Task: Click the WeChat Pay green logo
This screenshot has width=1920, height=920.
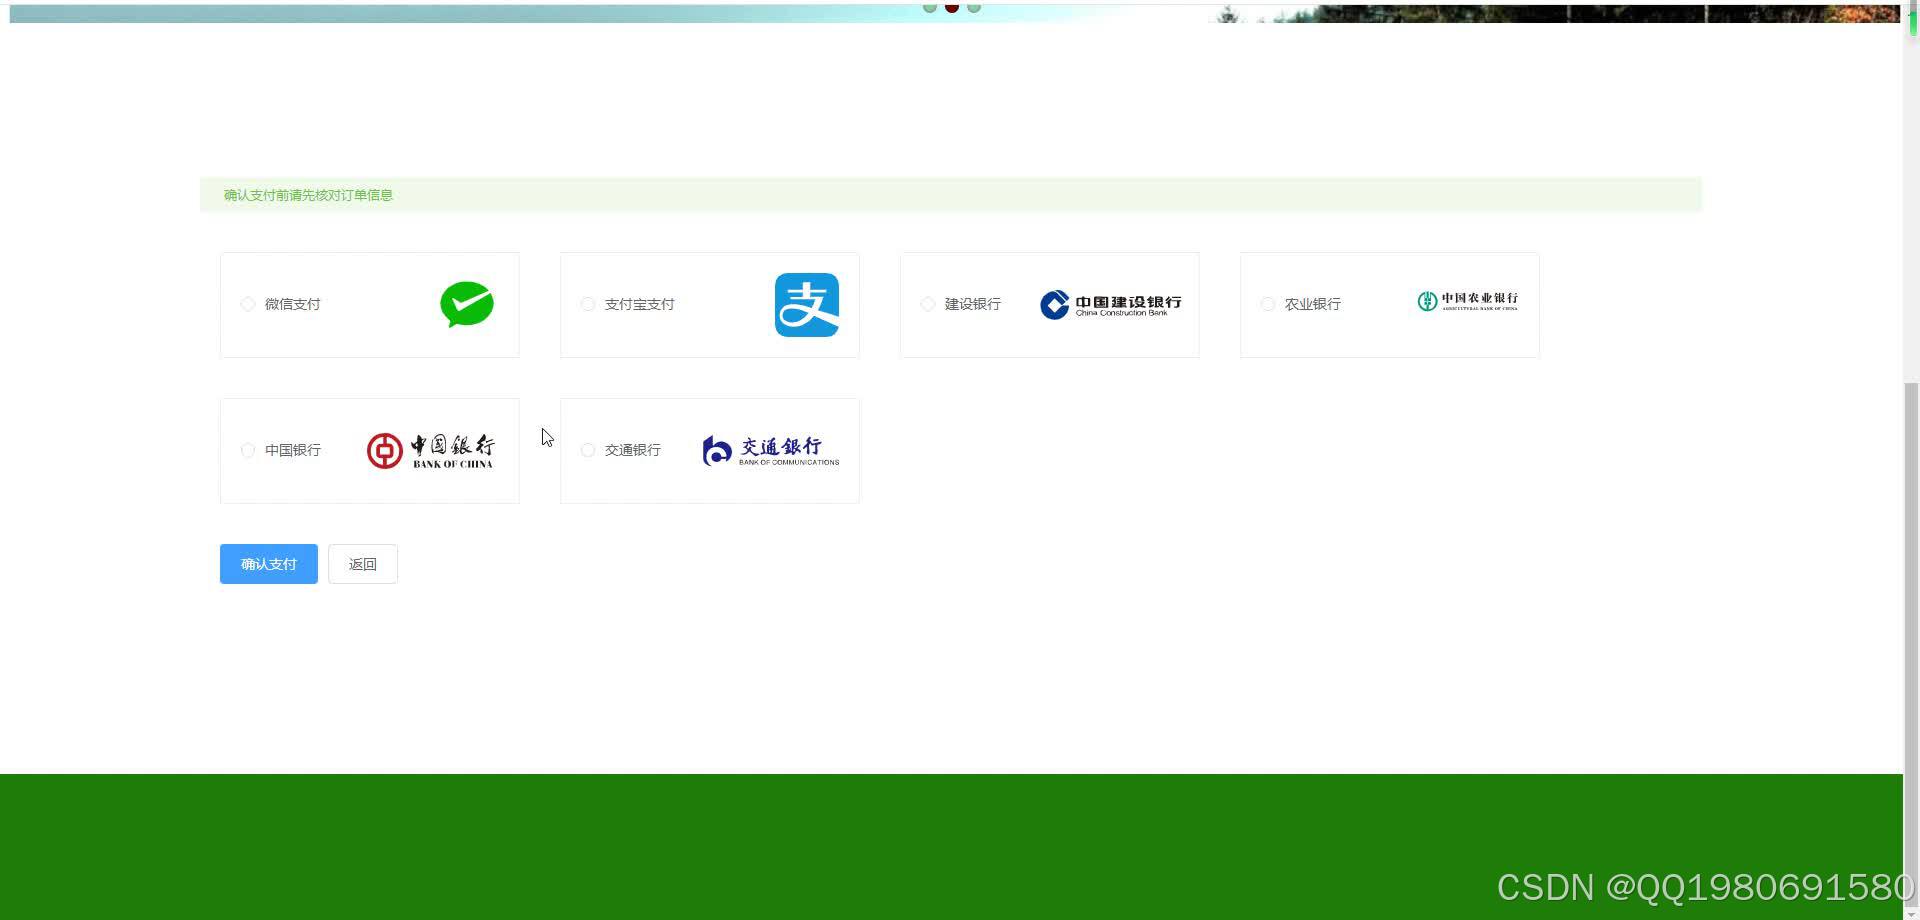Action: pos(466,304)
